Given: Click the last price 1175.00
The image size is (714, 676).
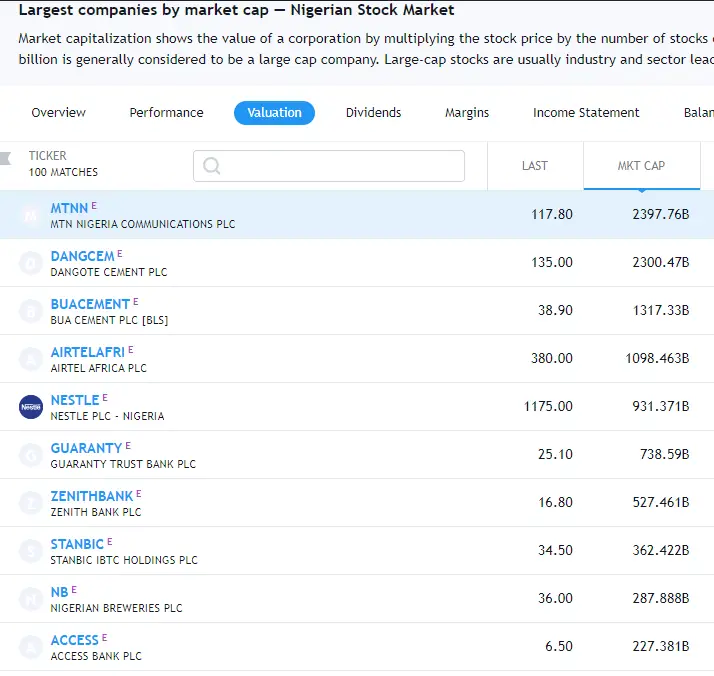Looking at the screenshot, I should (x=548, y=407).
